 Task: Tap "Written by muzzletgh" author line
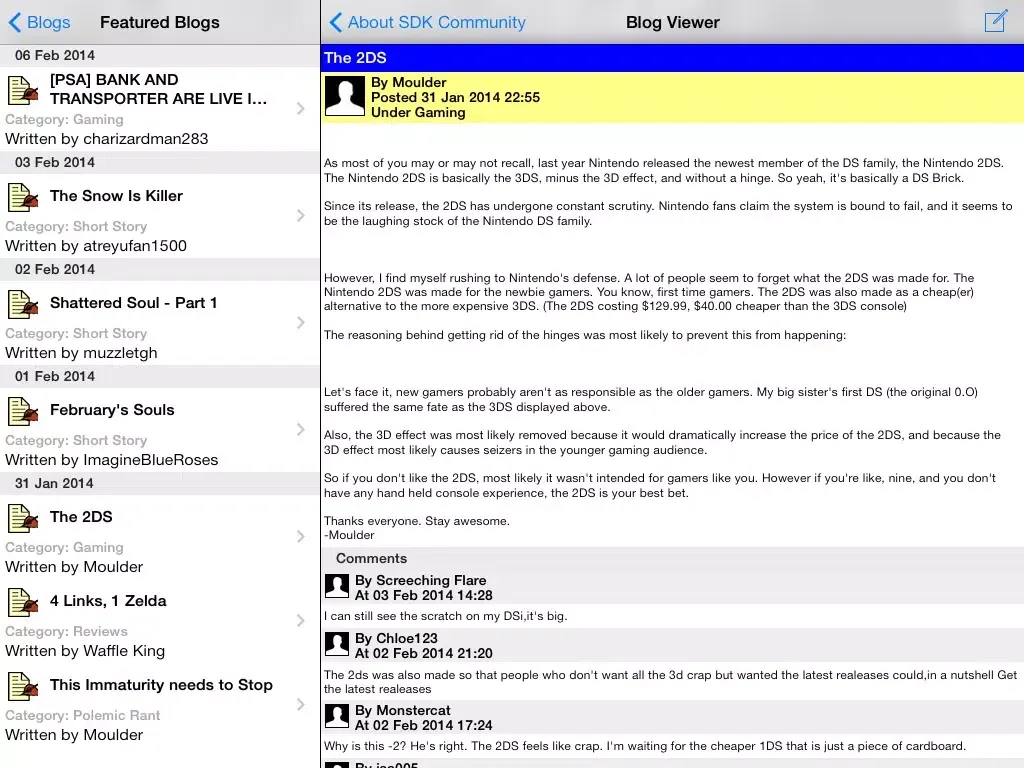pyautogui.click(x=81, y=353)
